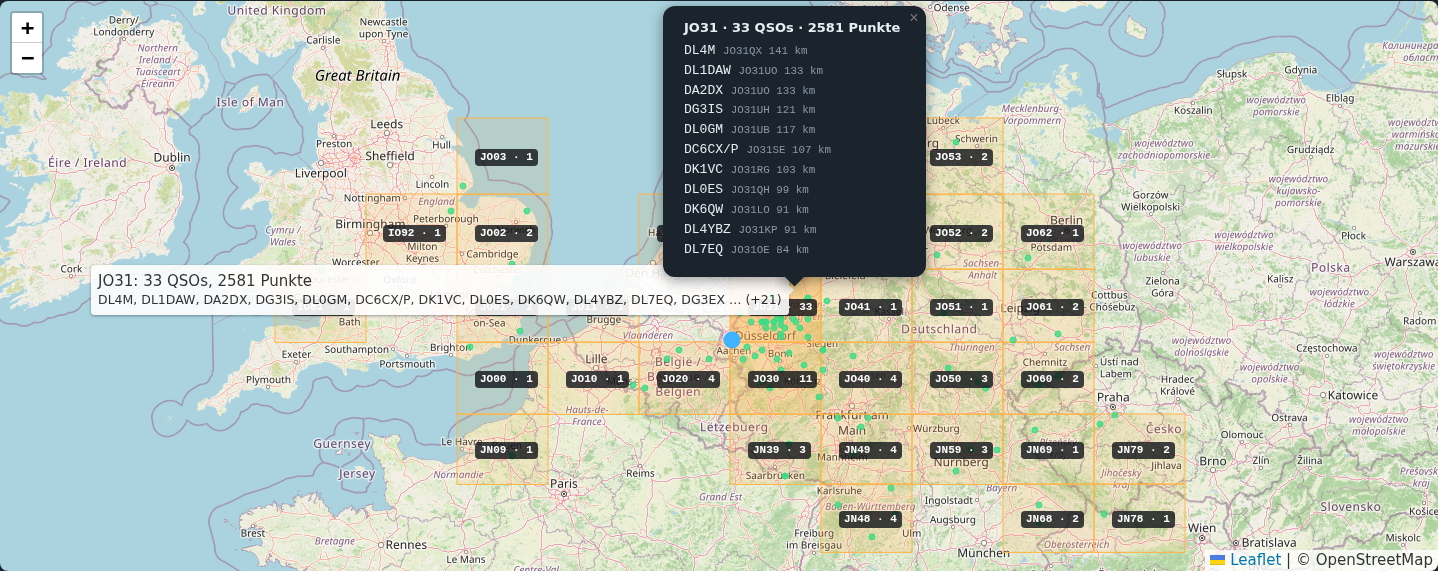Image resolution: width=1438 pixels, height=571 pixels.
Task: Select the JN49 · 4 grid label
Action: tap(870, 450)
